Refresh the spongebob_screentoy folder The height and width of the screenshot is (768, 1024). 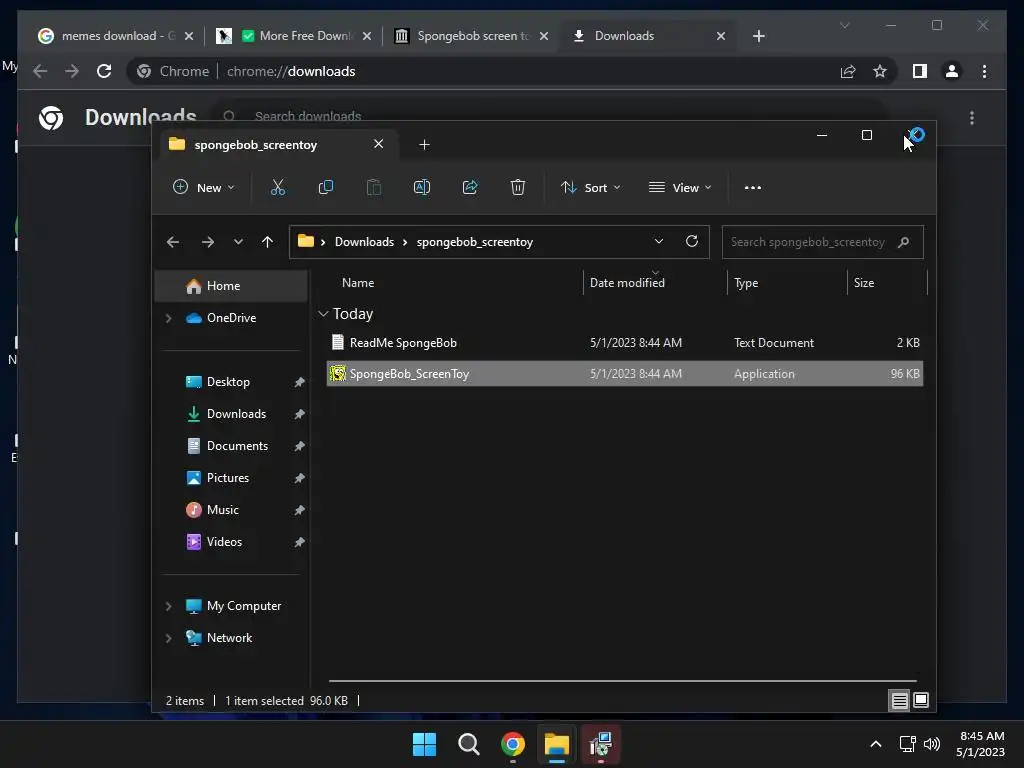pos(692,241)
